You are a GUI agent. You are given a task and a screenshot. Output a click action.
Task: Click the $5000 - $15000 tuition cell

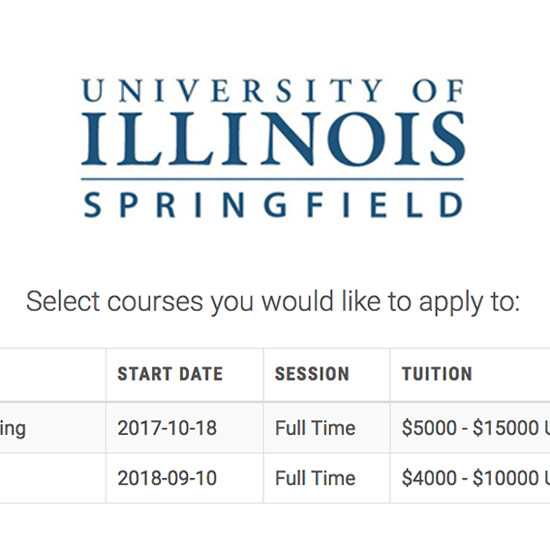(470, 428)
